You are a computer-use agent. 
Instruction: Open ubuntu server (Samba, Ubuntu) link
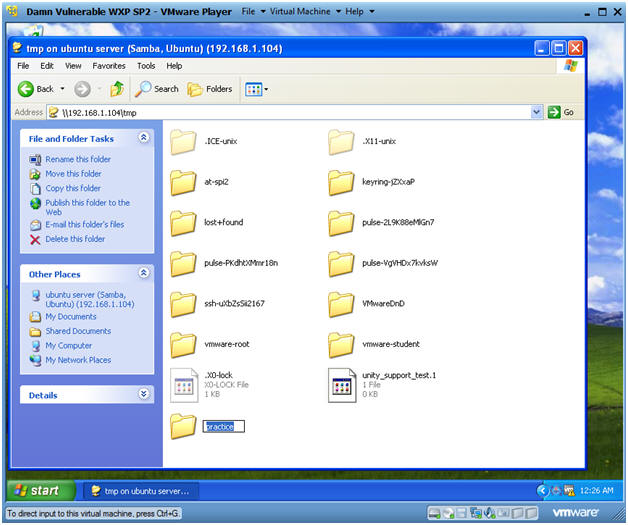pyautogui.click(x=90, y=299)
